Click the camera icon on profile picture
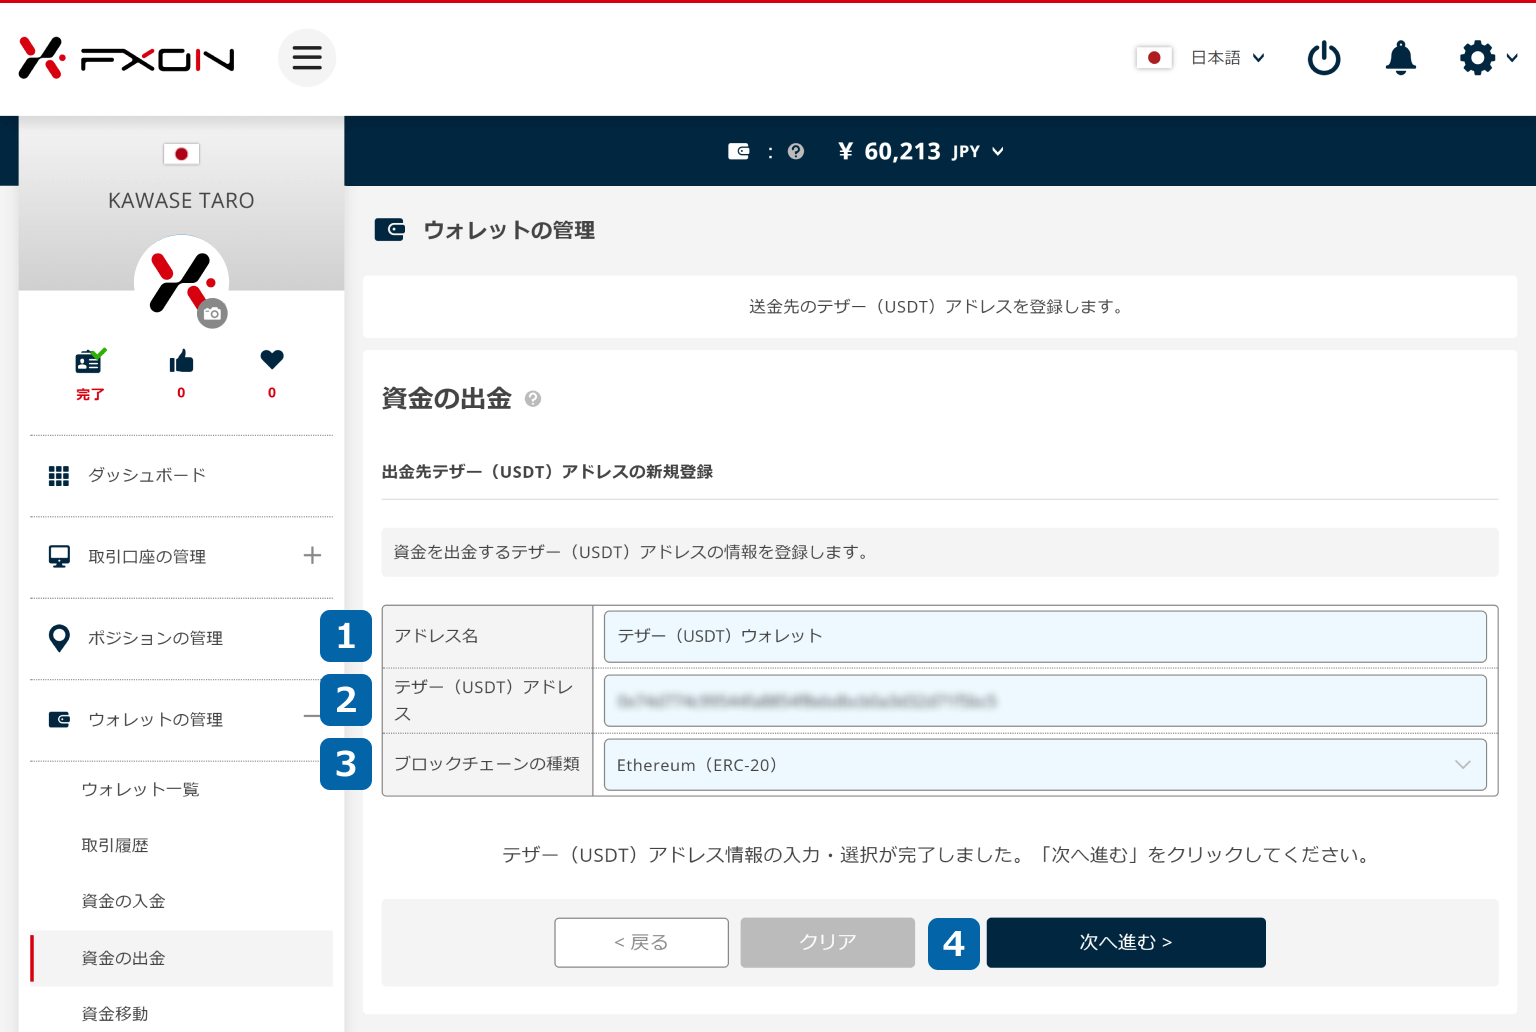The image size is (1536, 1032). coord(212,313)
